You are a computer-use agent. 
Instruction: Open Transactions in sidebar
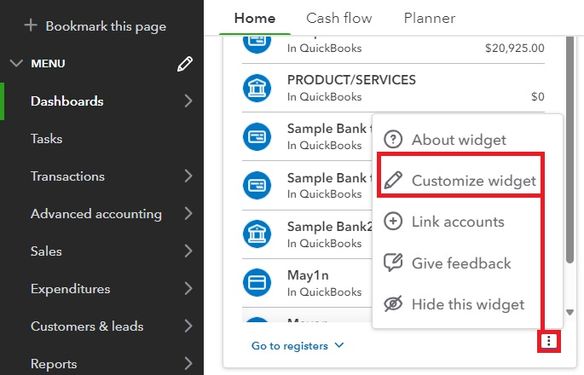67,177
